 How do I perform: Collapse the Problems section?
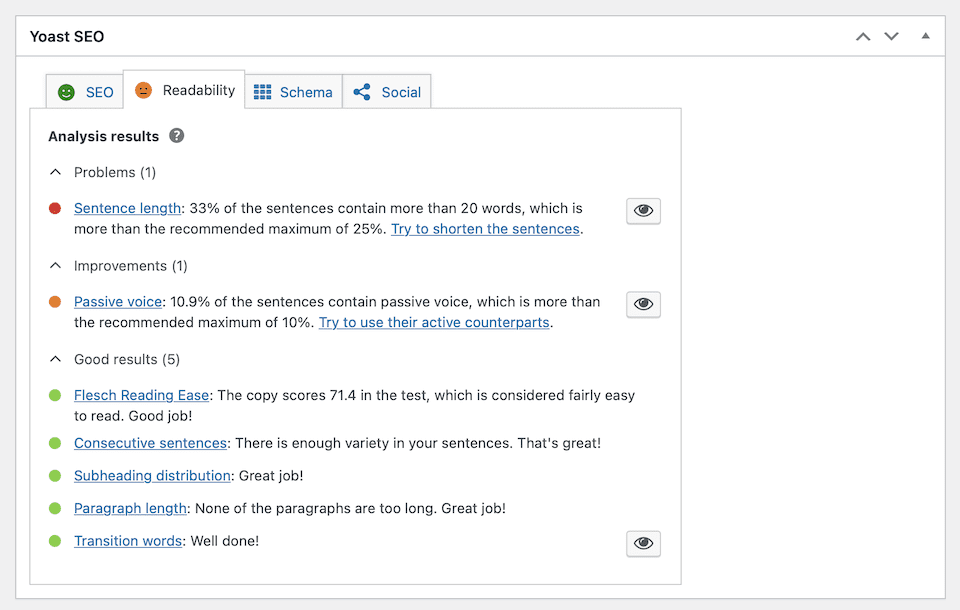point(55,171)
